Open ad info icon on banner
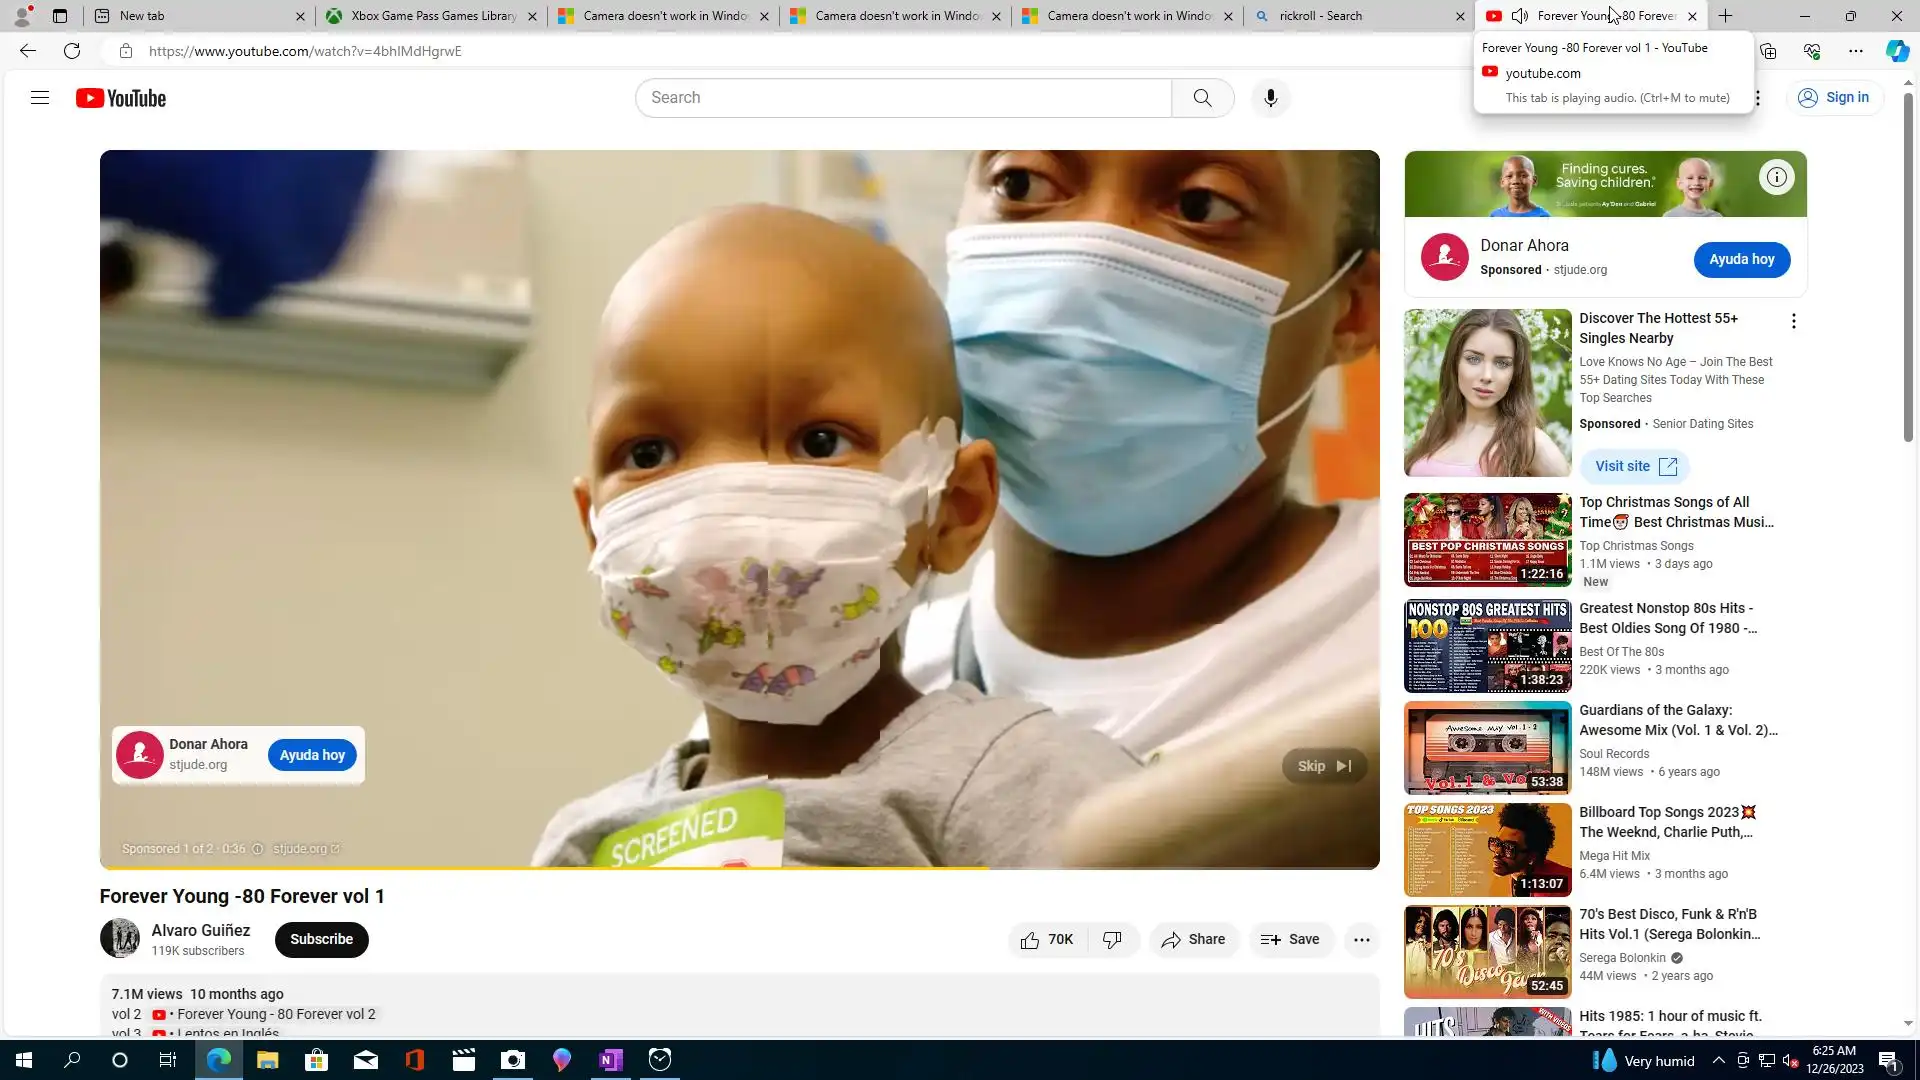The height and width of the screenshot is (1080, 1920). pos(1776,178)
